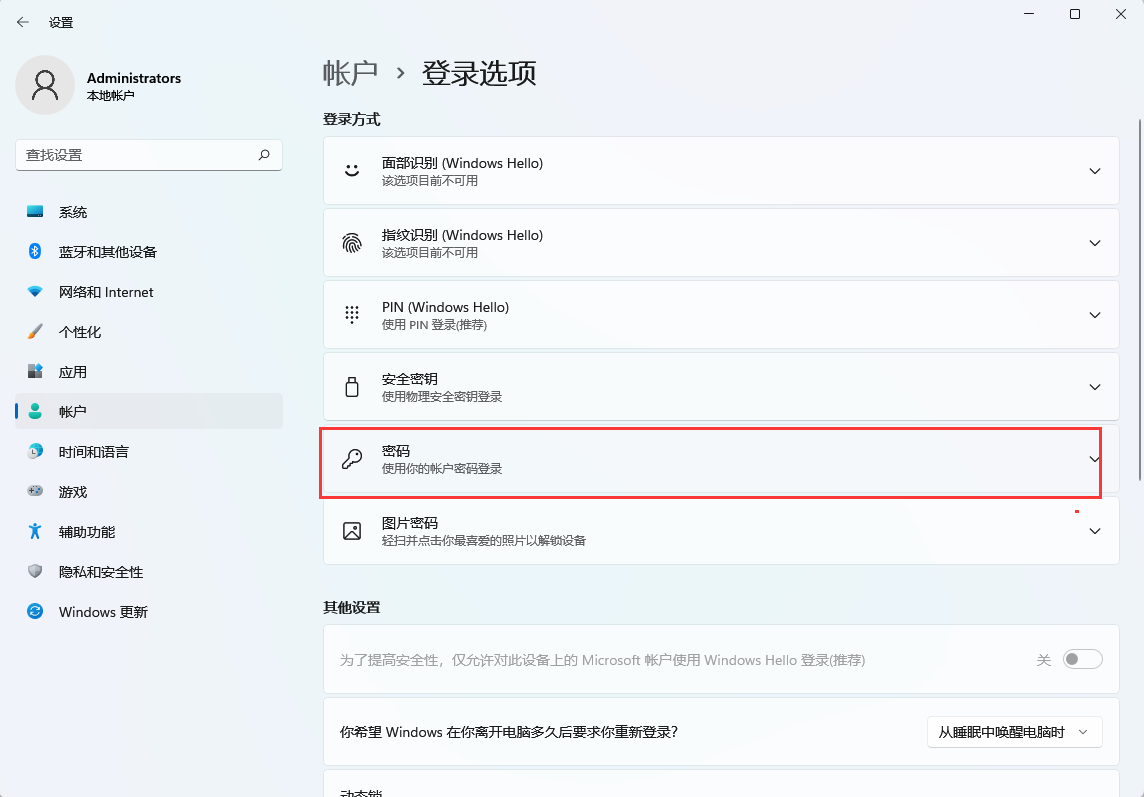Click the 密码 key icon

[x=351, y=458]
